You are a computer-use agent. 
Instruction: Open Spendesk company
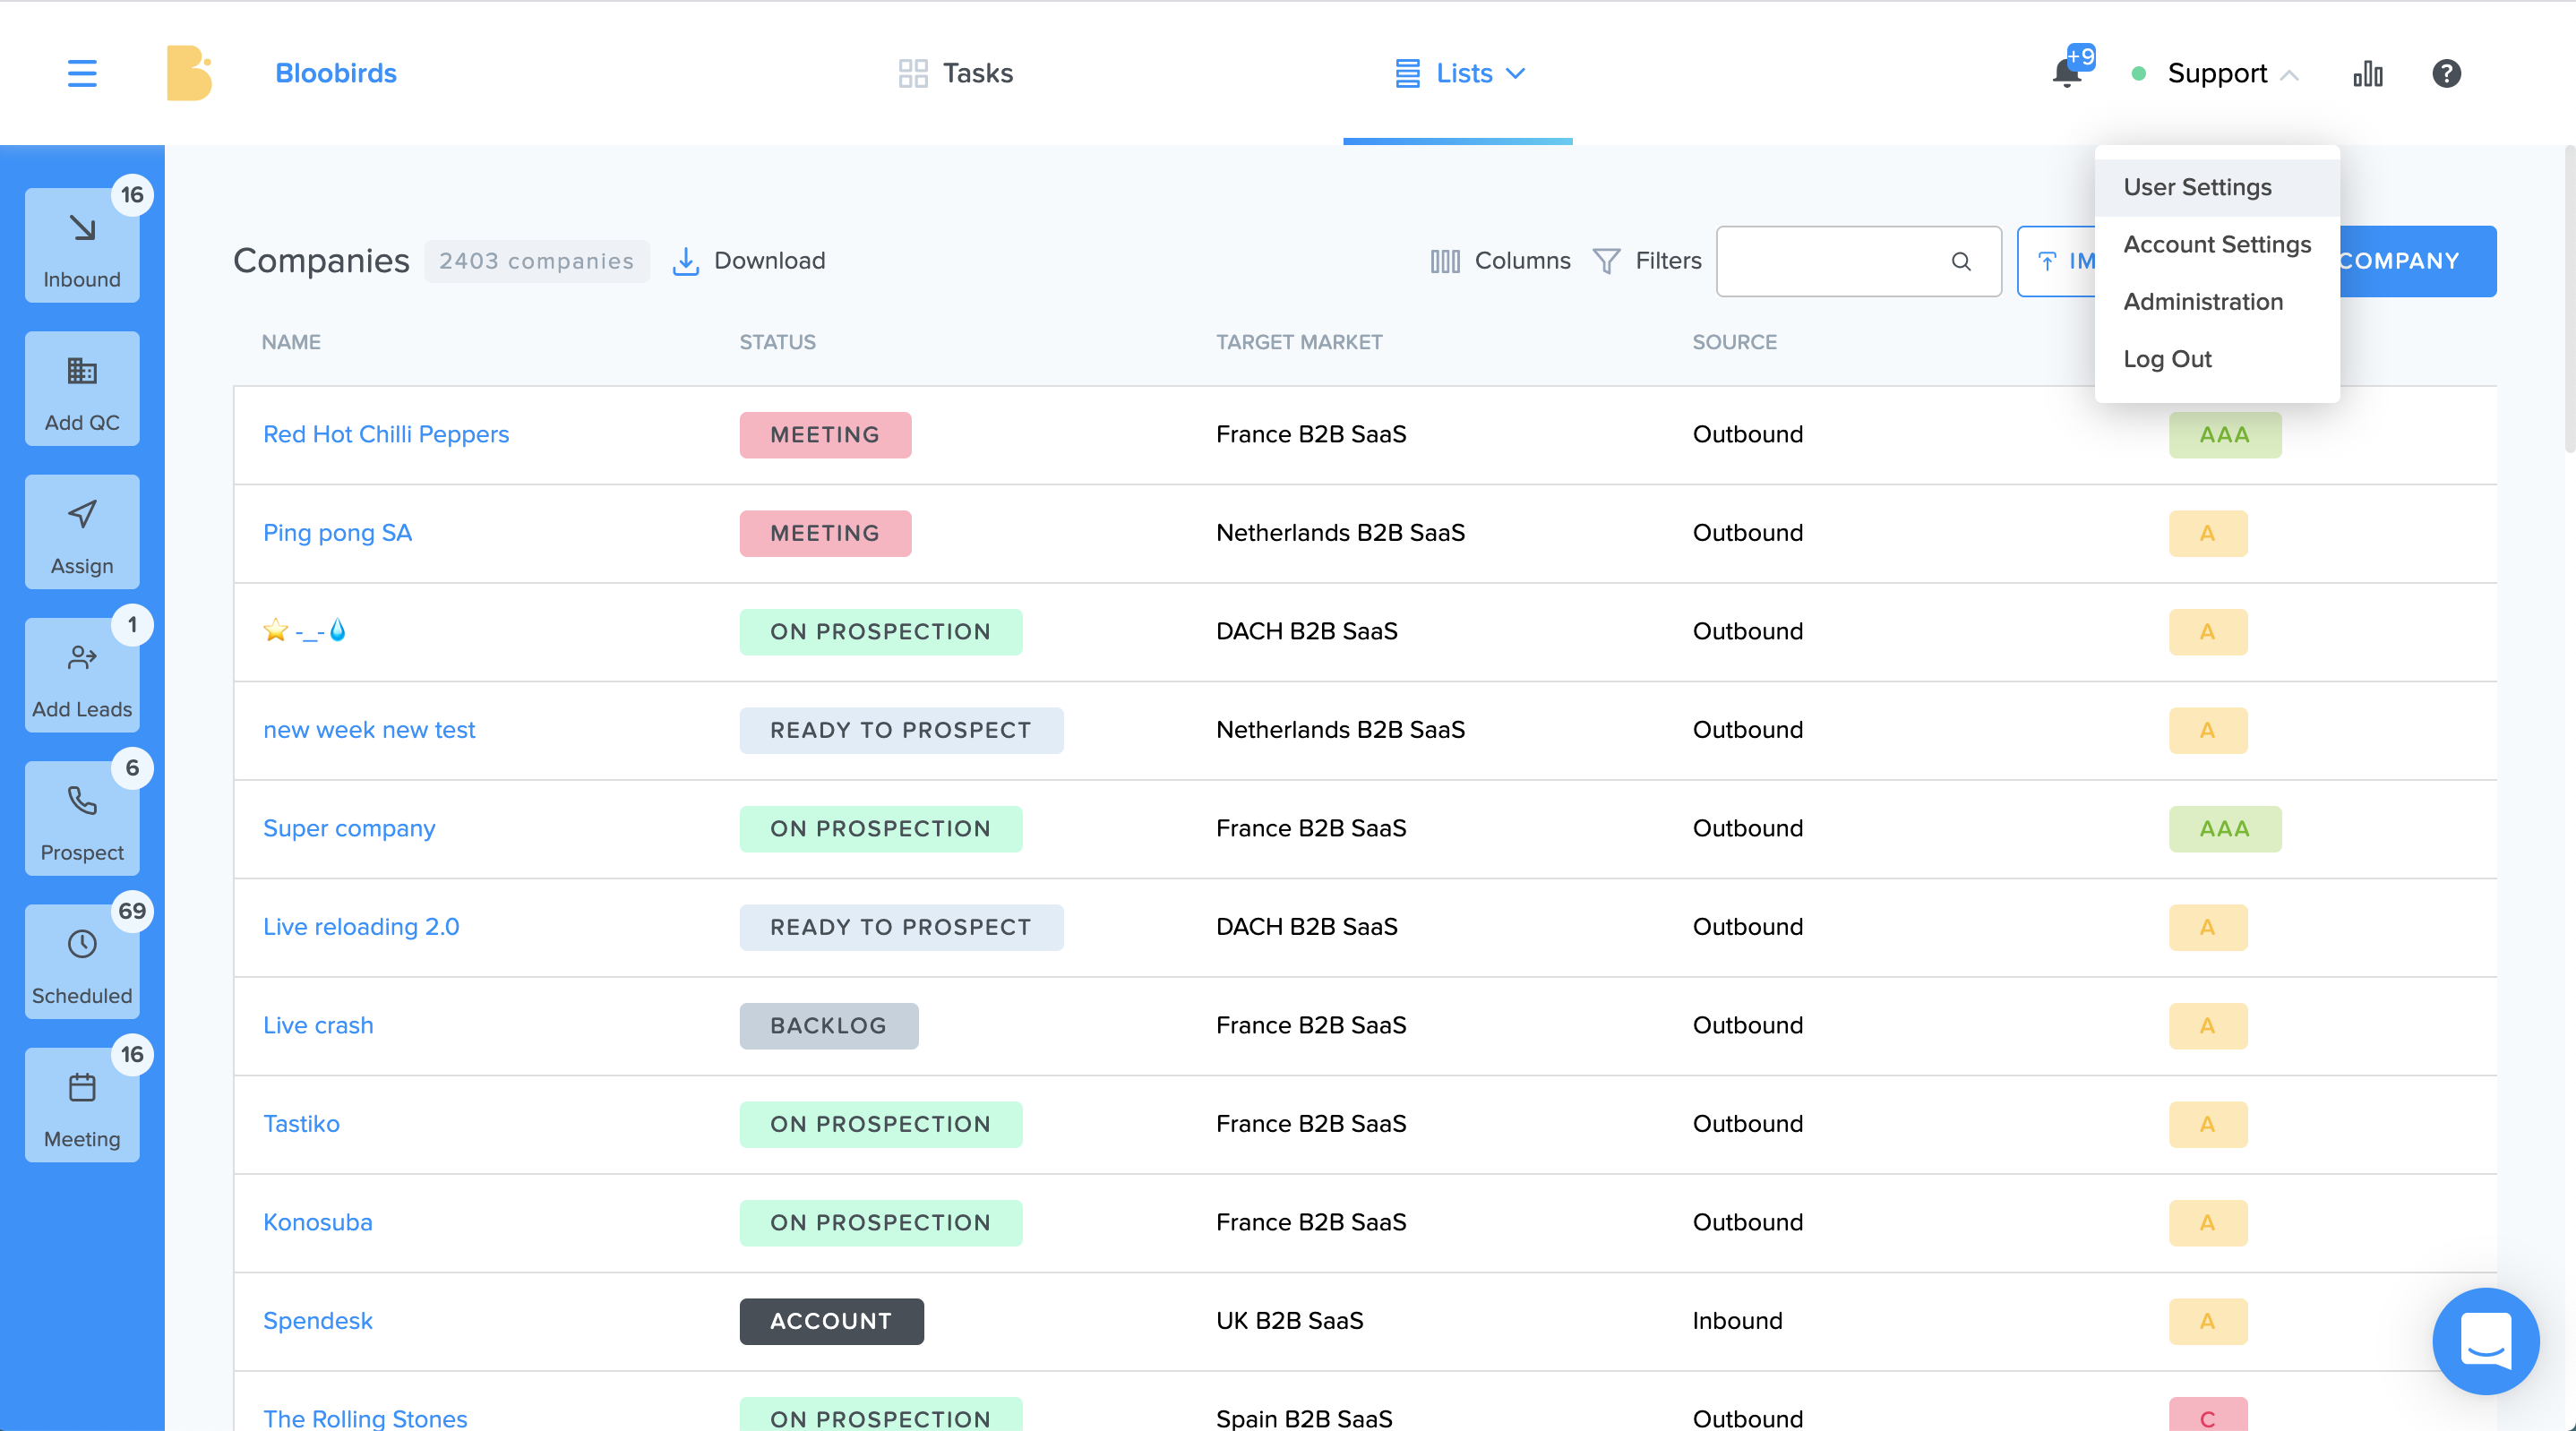click(317, 1321)
